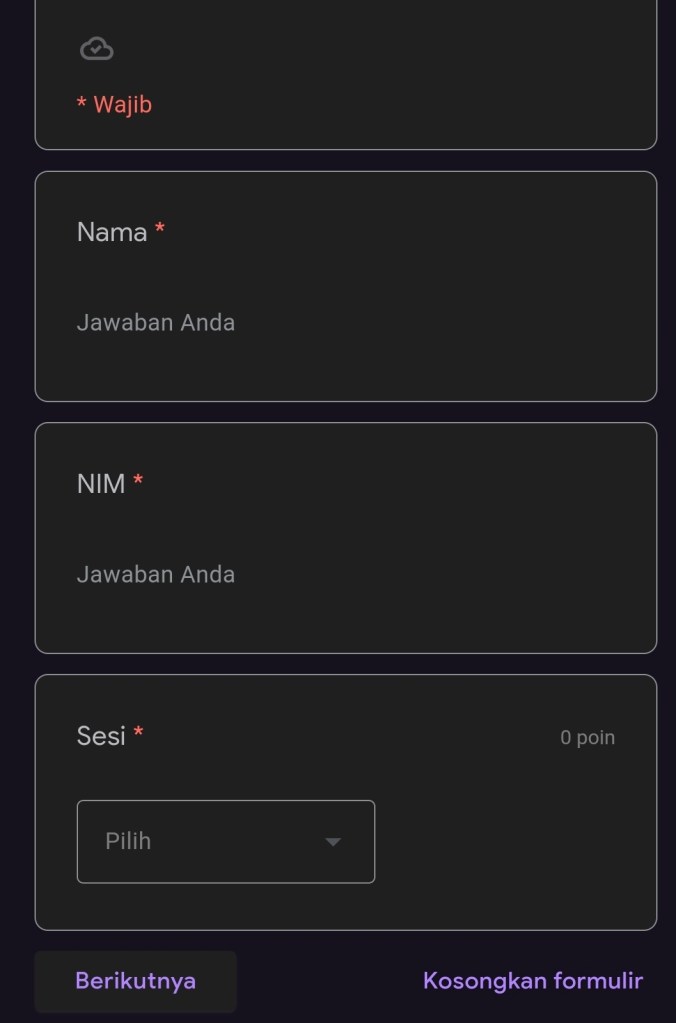Focus the Nama "Jawaban Anda" field
Image resolution: width=676 pixels, height=1023 pixels.
[156, 323]
